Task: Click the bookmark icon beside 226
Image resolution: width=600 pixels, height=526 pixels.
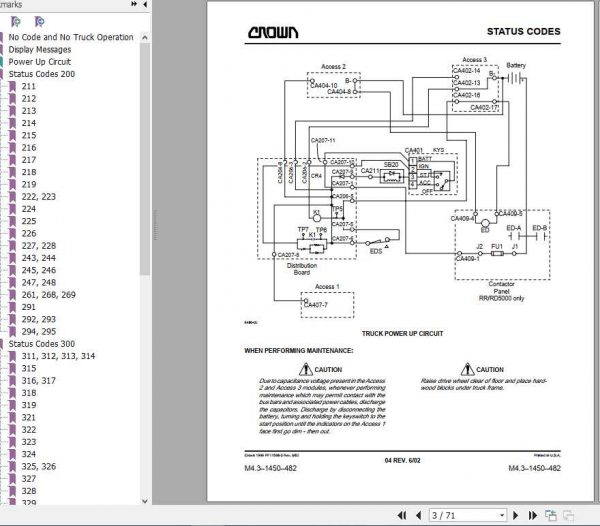Action: 13,233
